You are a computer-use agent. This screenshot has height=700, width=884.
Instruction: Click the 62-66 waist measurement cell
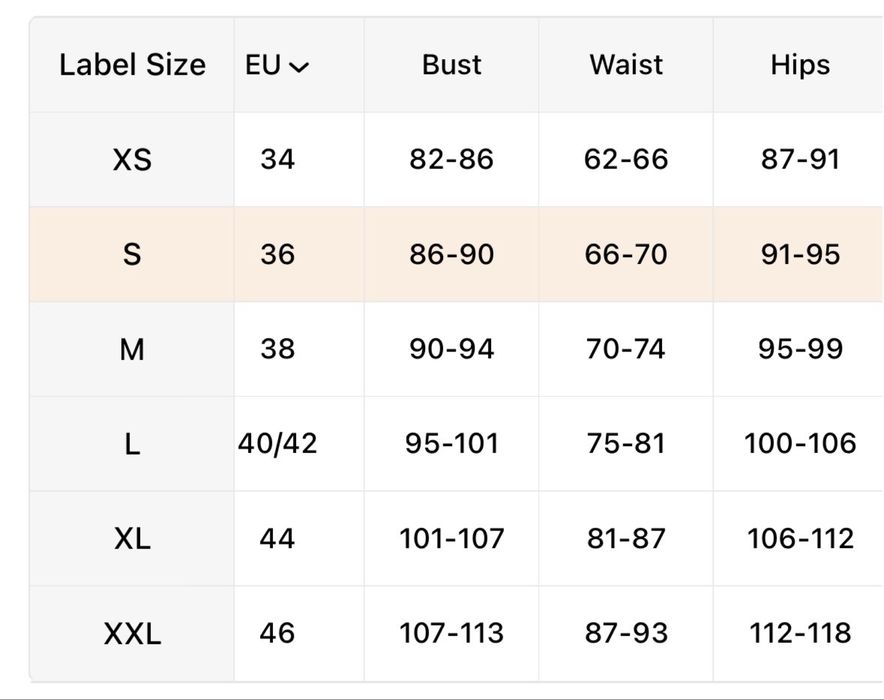626,160
